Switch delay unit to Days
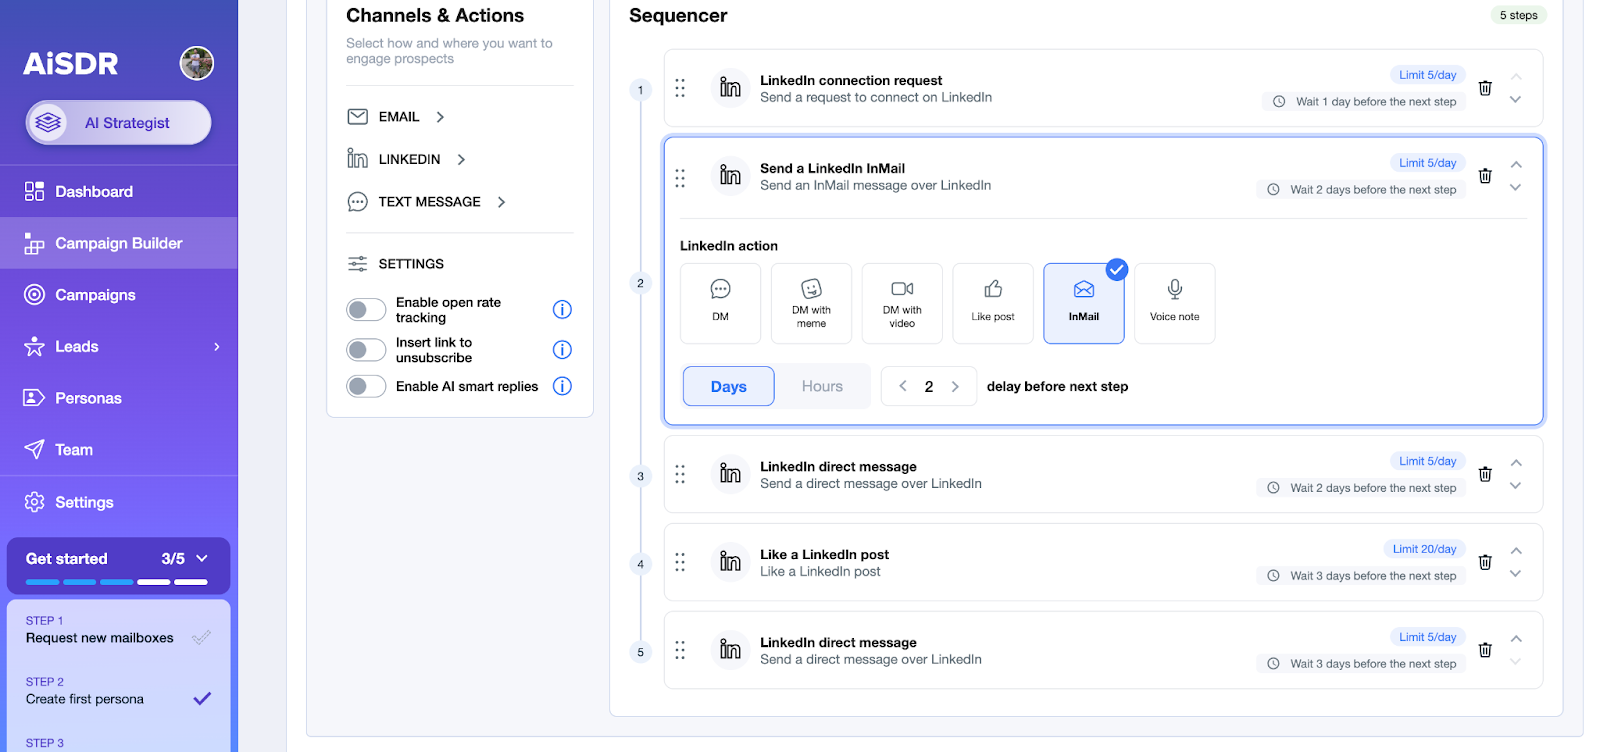Screen dimensions: 1600x752 click(x=728, y=386)
